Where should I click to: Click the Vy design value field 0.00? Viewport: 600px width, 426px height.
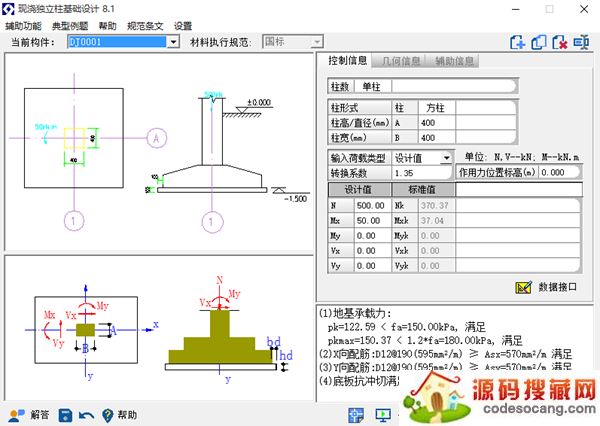[372, 266]
